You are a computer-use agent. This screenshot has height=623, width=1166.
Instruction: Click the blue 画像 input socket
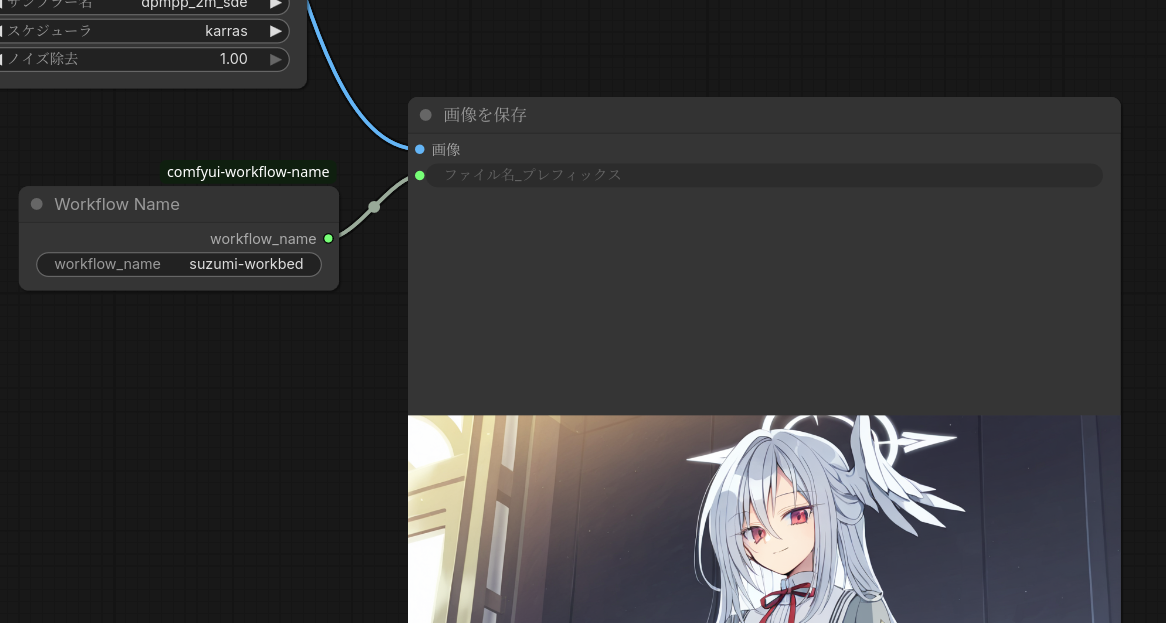click(419, 149)
